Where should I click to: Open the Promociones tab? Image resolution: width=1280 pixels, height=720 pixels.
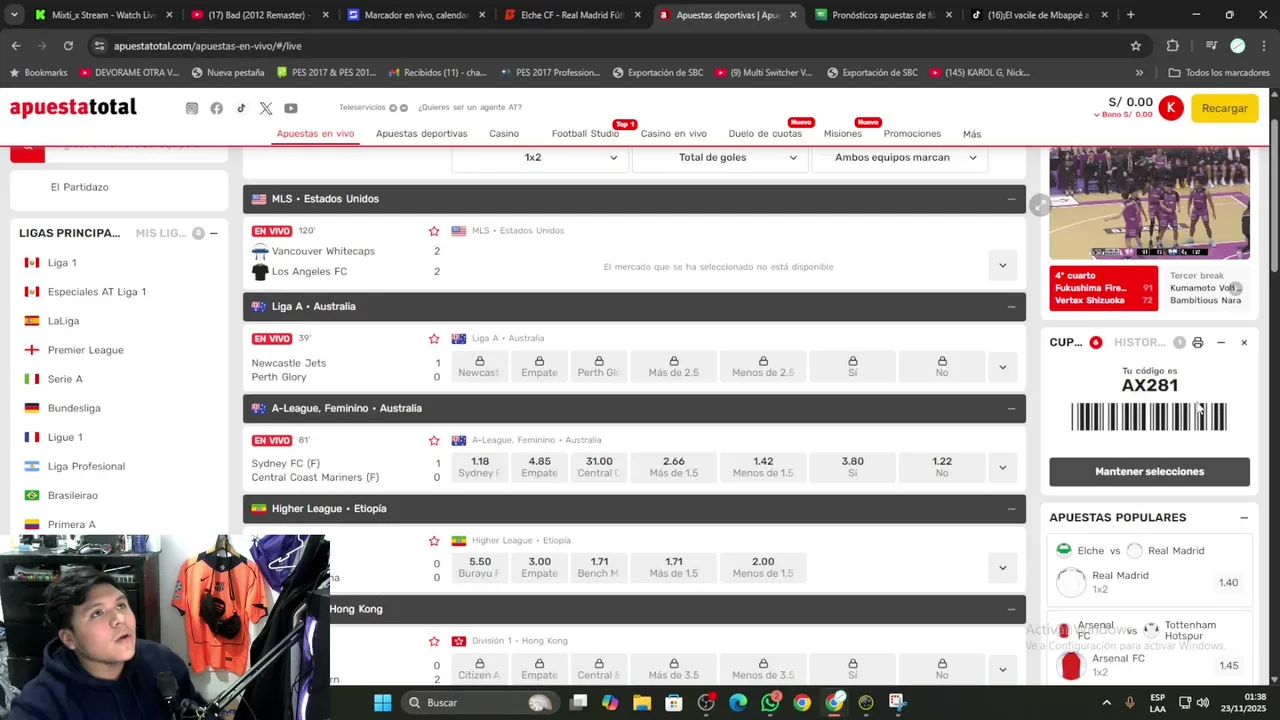(x=912, y=134)
